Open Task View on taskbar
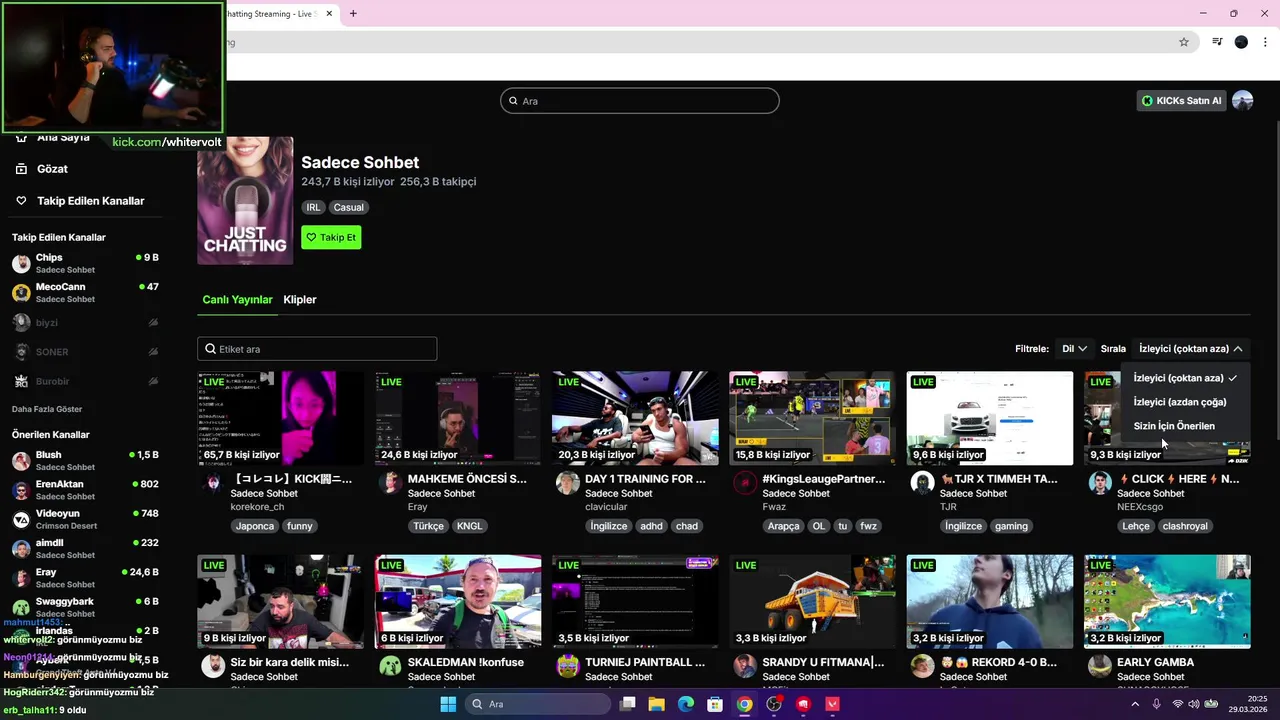This screenshot has width=1280, height=720. (x=628, y=704)
